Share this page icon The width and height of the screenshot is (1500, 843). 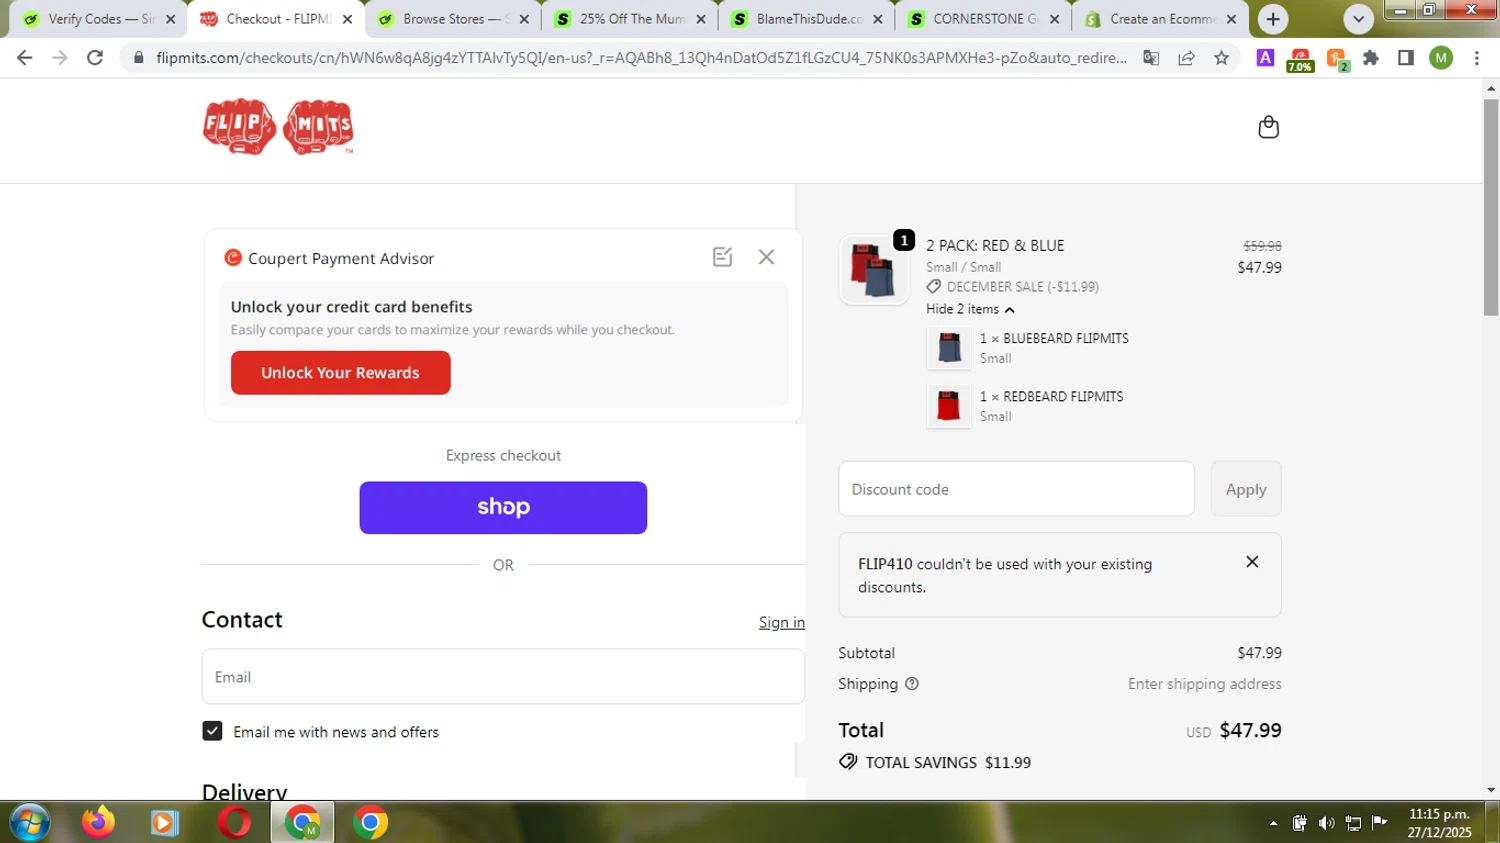pyautogui.click(x=1186, y=58)
